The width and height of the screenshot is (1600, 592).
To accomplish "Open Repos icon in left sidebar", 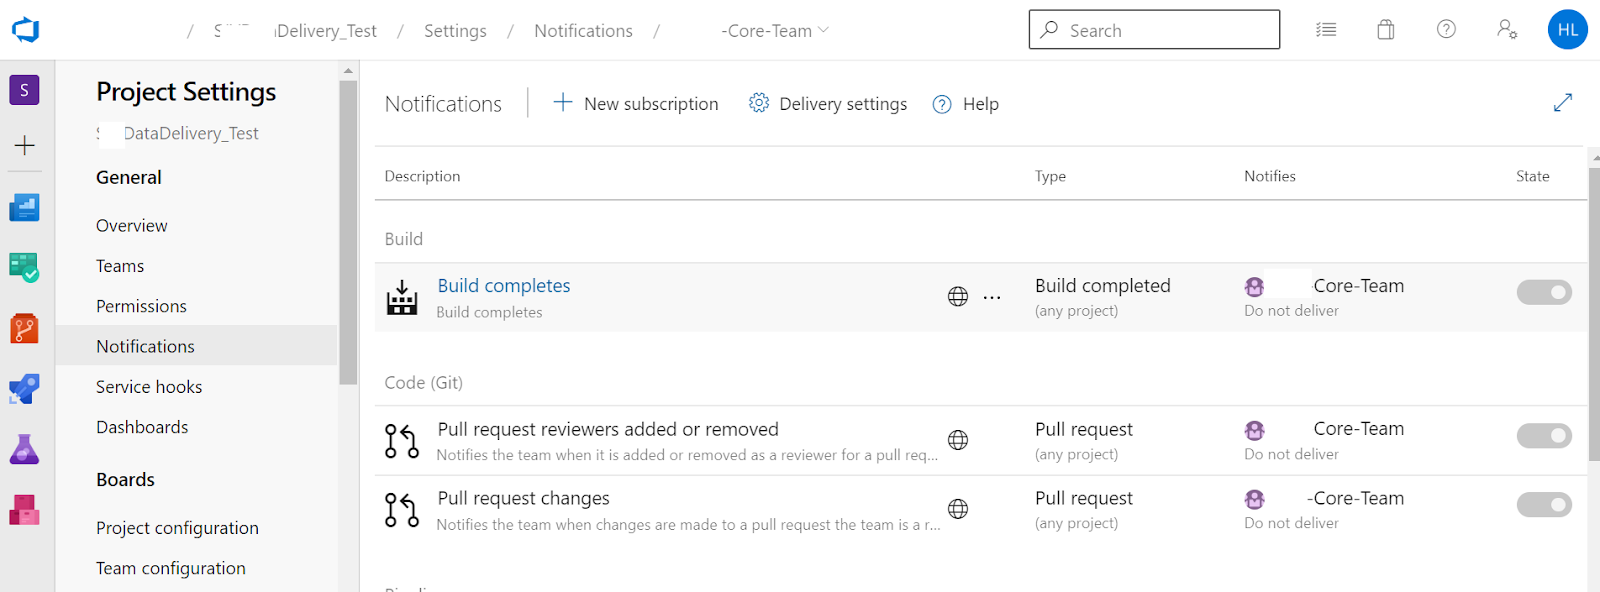I will [x=24, y=328].
